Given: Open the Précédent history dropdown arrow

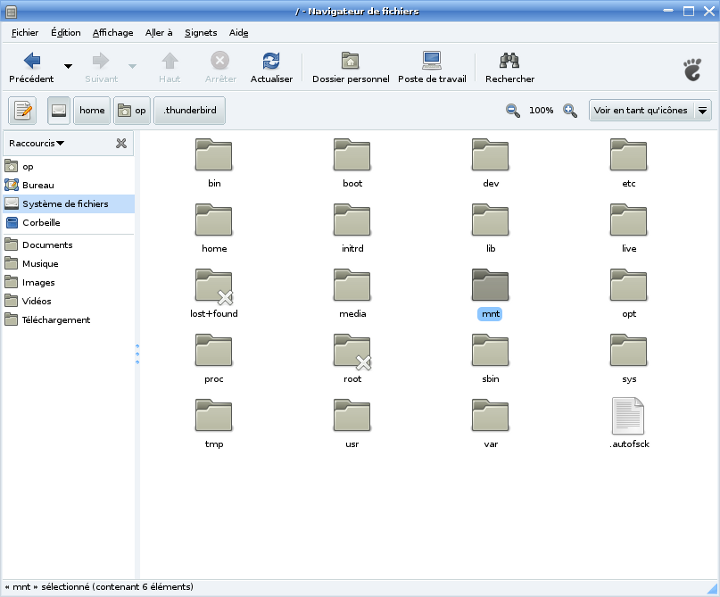Looking at the screenshot, I should (x=68, y=67).
